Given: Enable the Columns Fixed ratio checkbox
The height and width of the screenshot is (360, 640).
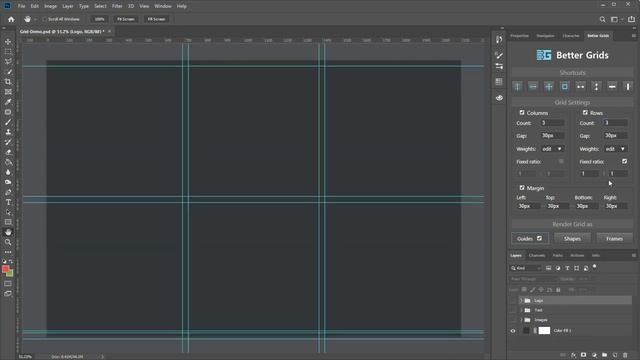Looking at the screenshot, I should coord(561,162).
